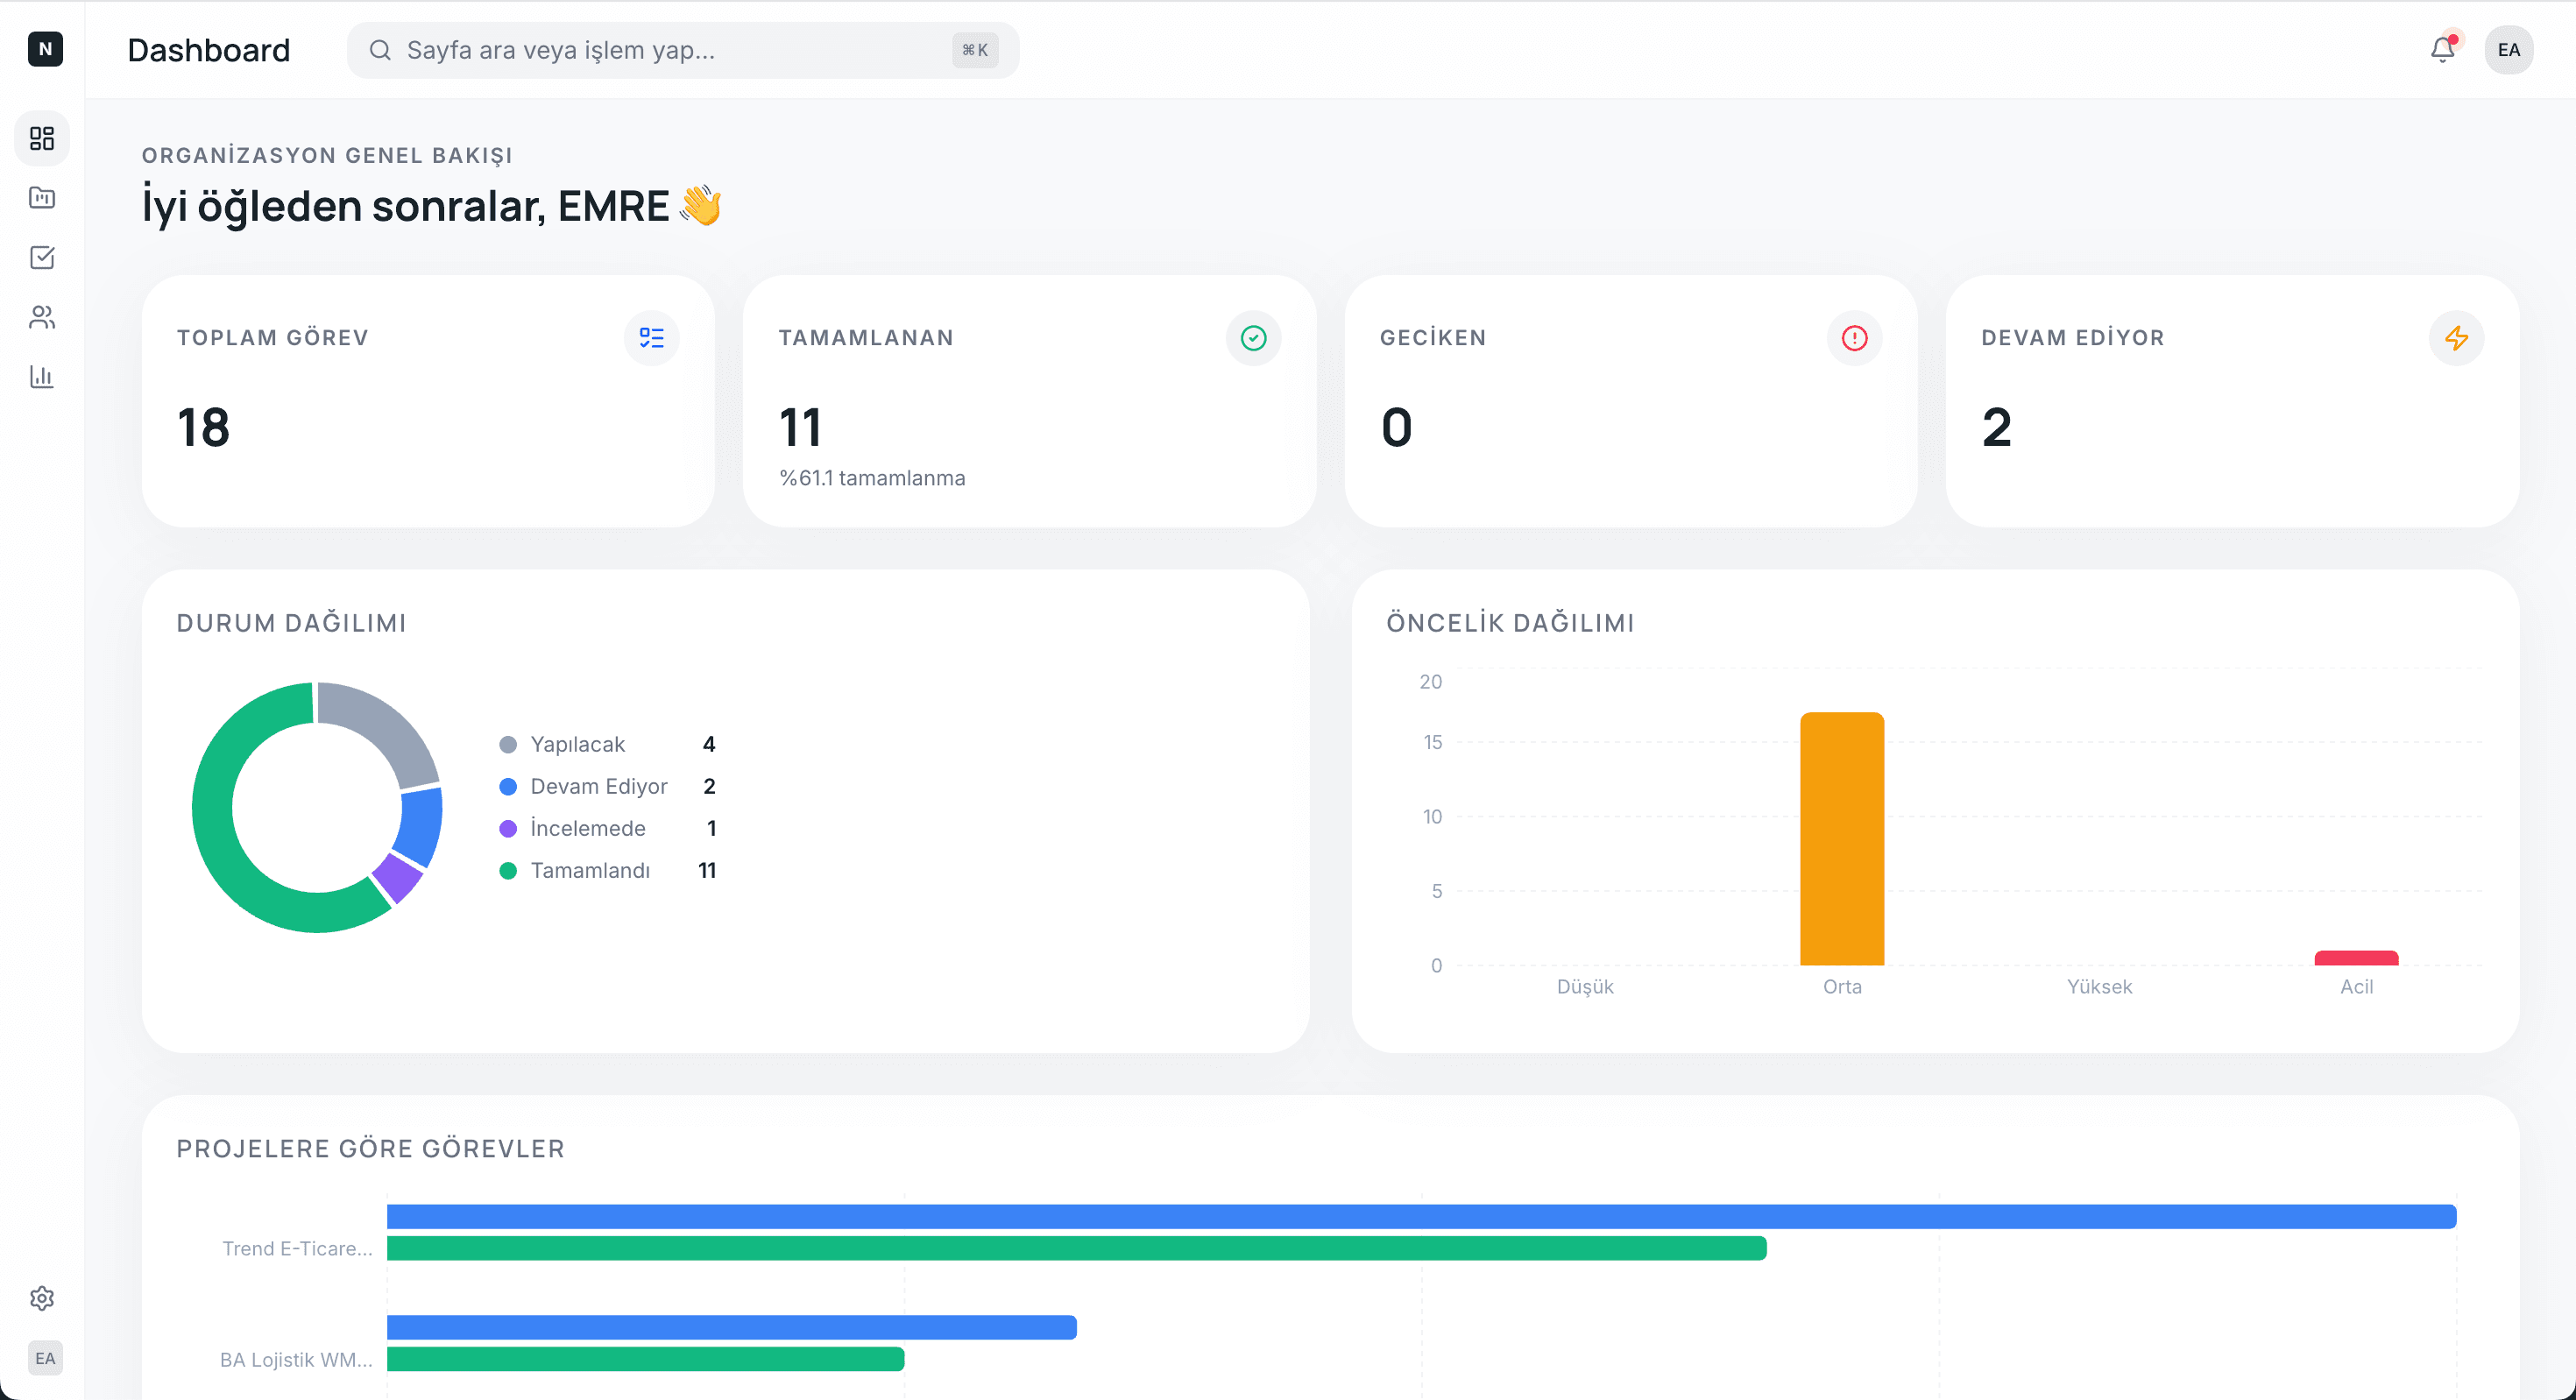2576x1400 pixels.
Task: Click the Trend E-Ticare project label
Action: (x=297, y=1248)
